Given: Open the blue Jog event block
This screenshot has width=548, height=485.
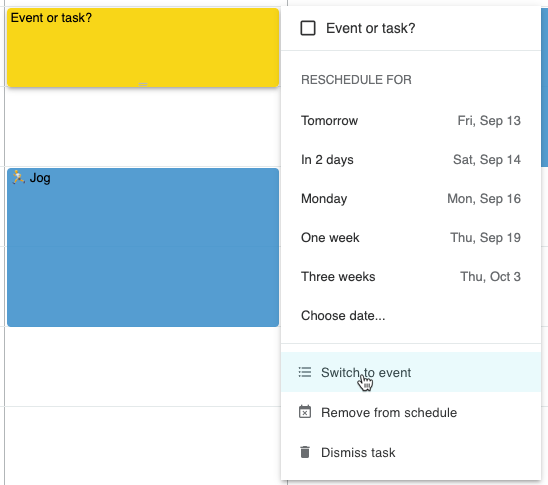Looking at the screenshot, I should pyautogui.click(x=143, y=247).
